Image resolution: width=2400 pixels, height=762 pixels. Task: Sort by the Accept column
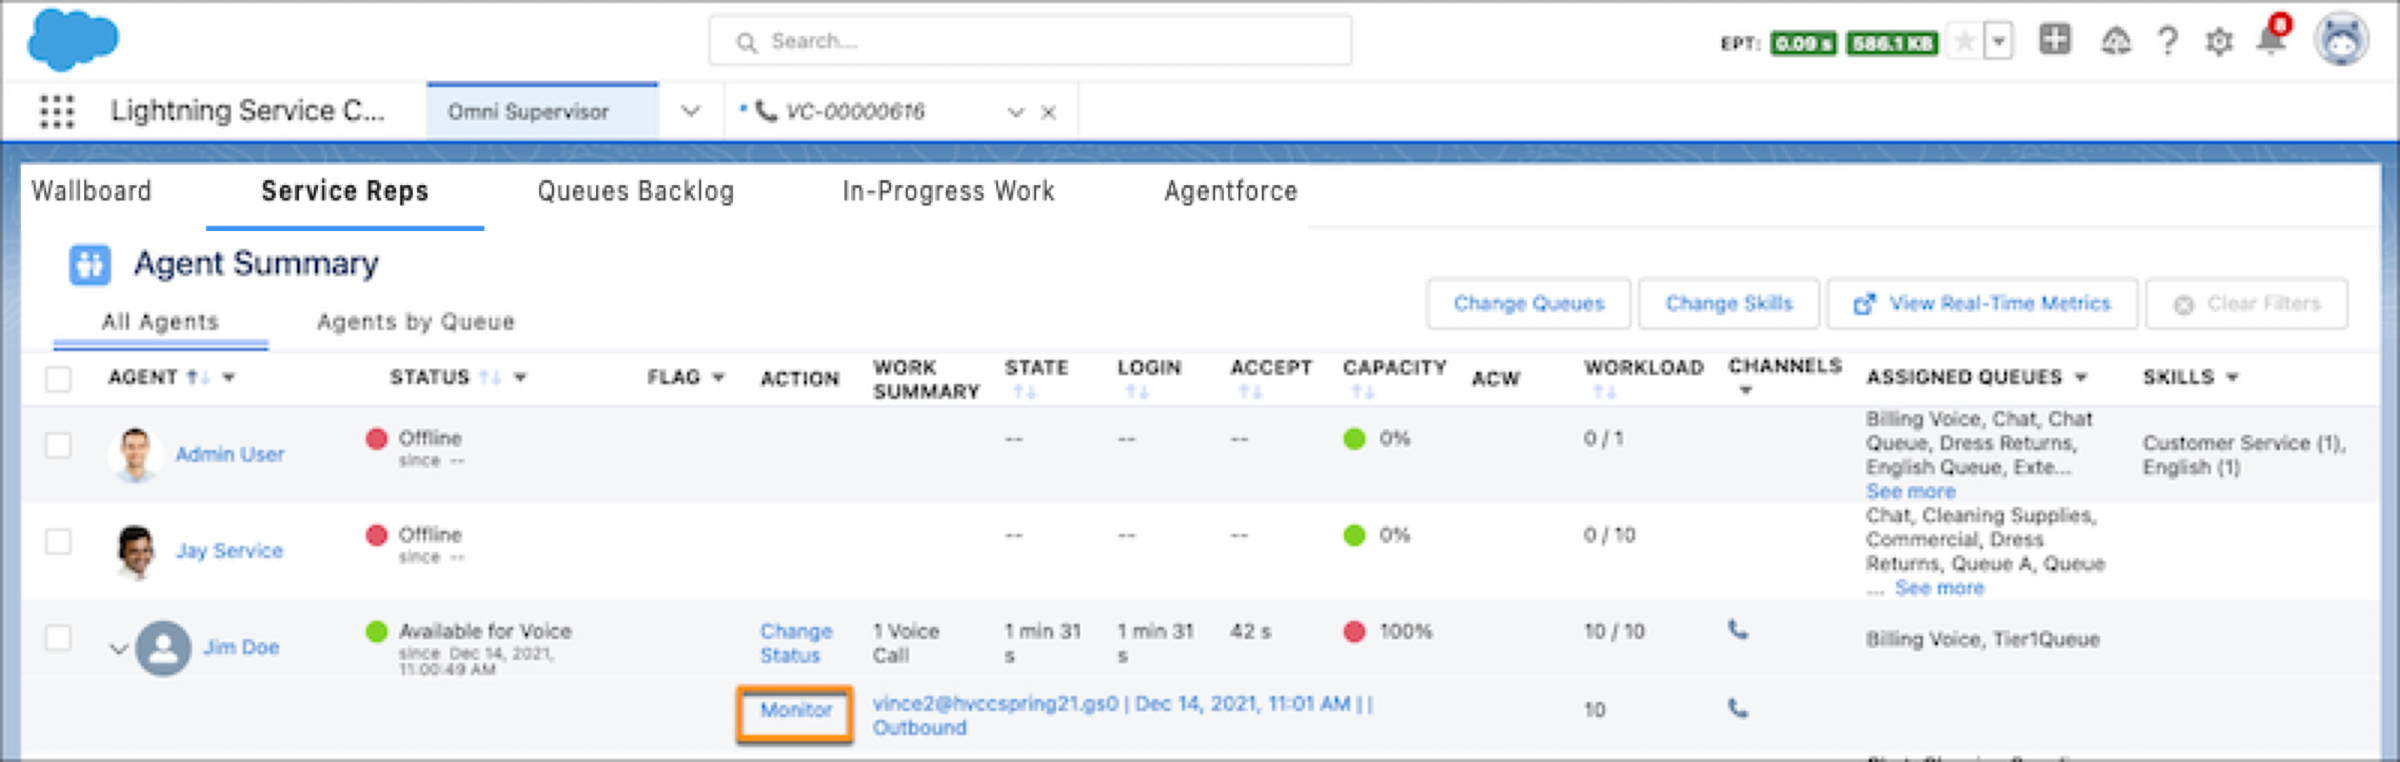tap(1250, 392)
